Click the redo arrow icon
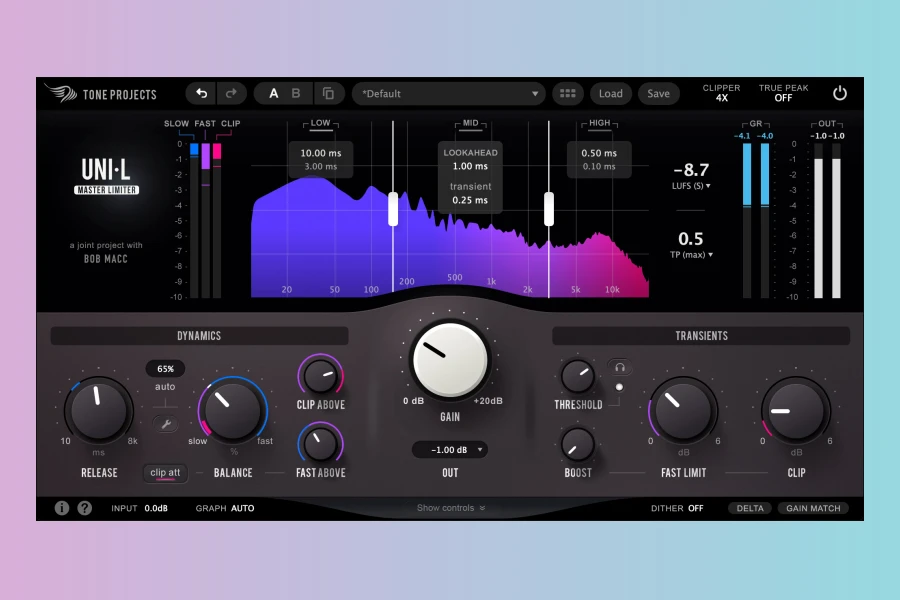Image resolution: width=900 pixels, height=600 pixels. (231, 94)
